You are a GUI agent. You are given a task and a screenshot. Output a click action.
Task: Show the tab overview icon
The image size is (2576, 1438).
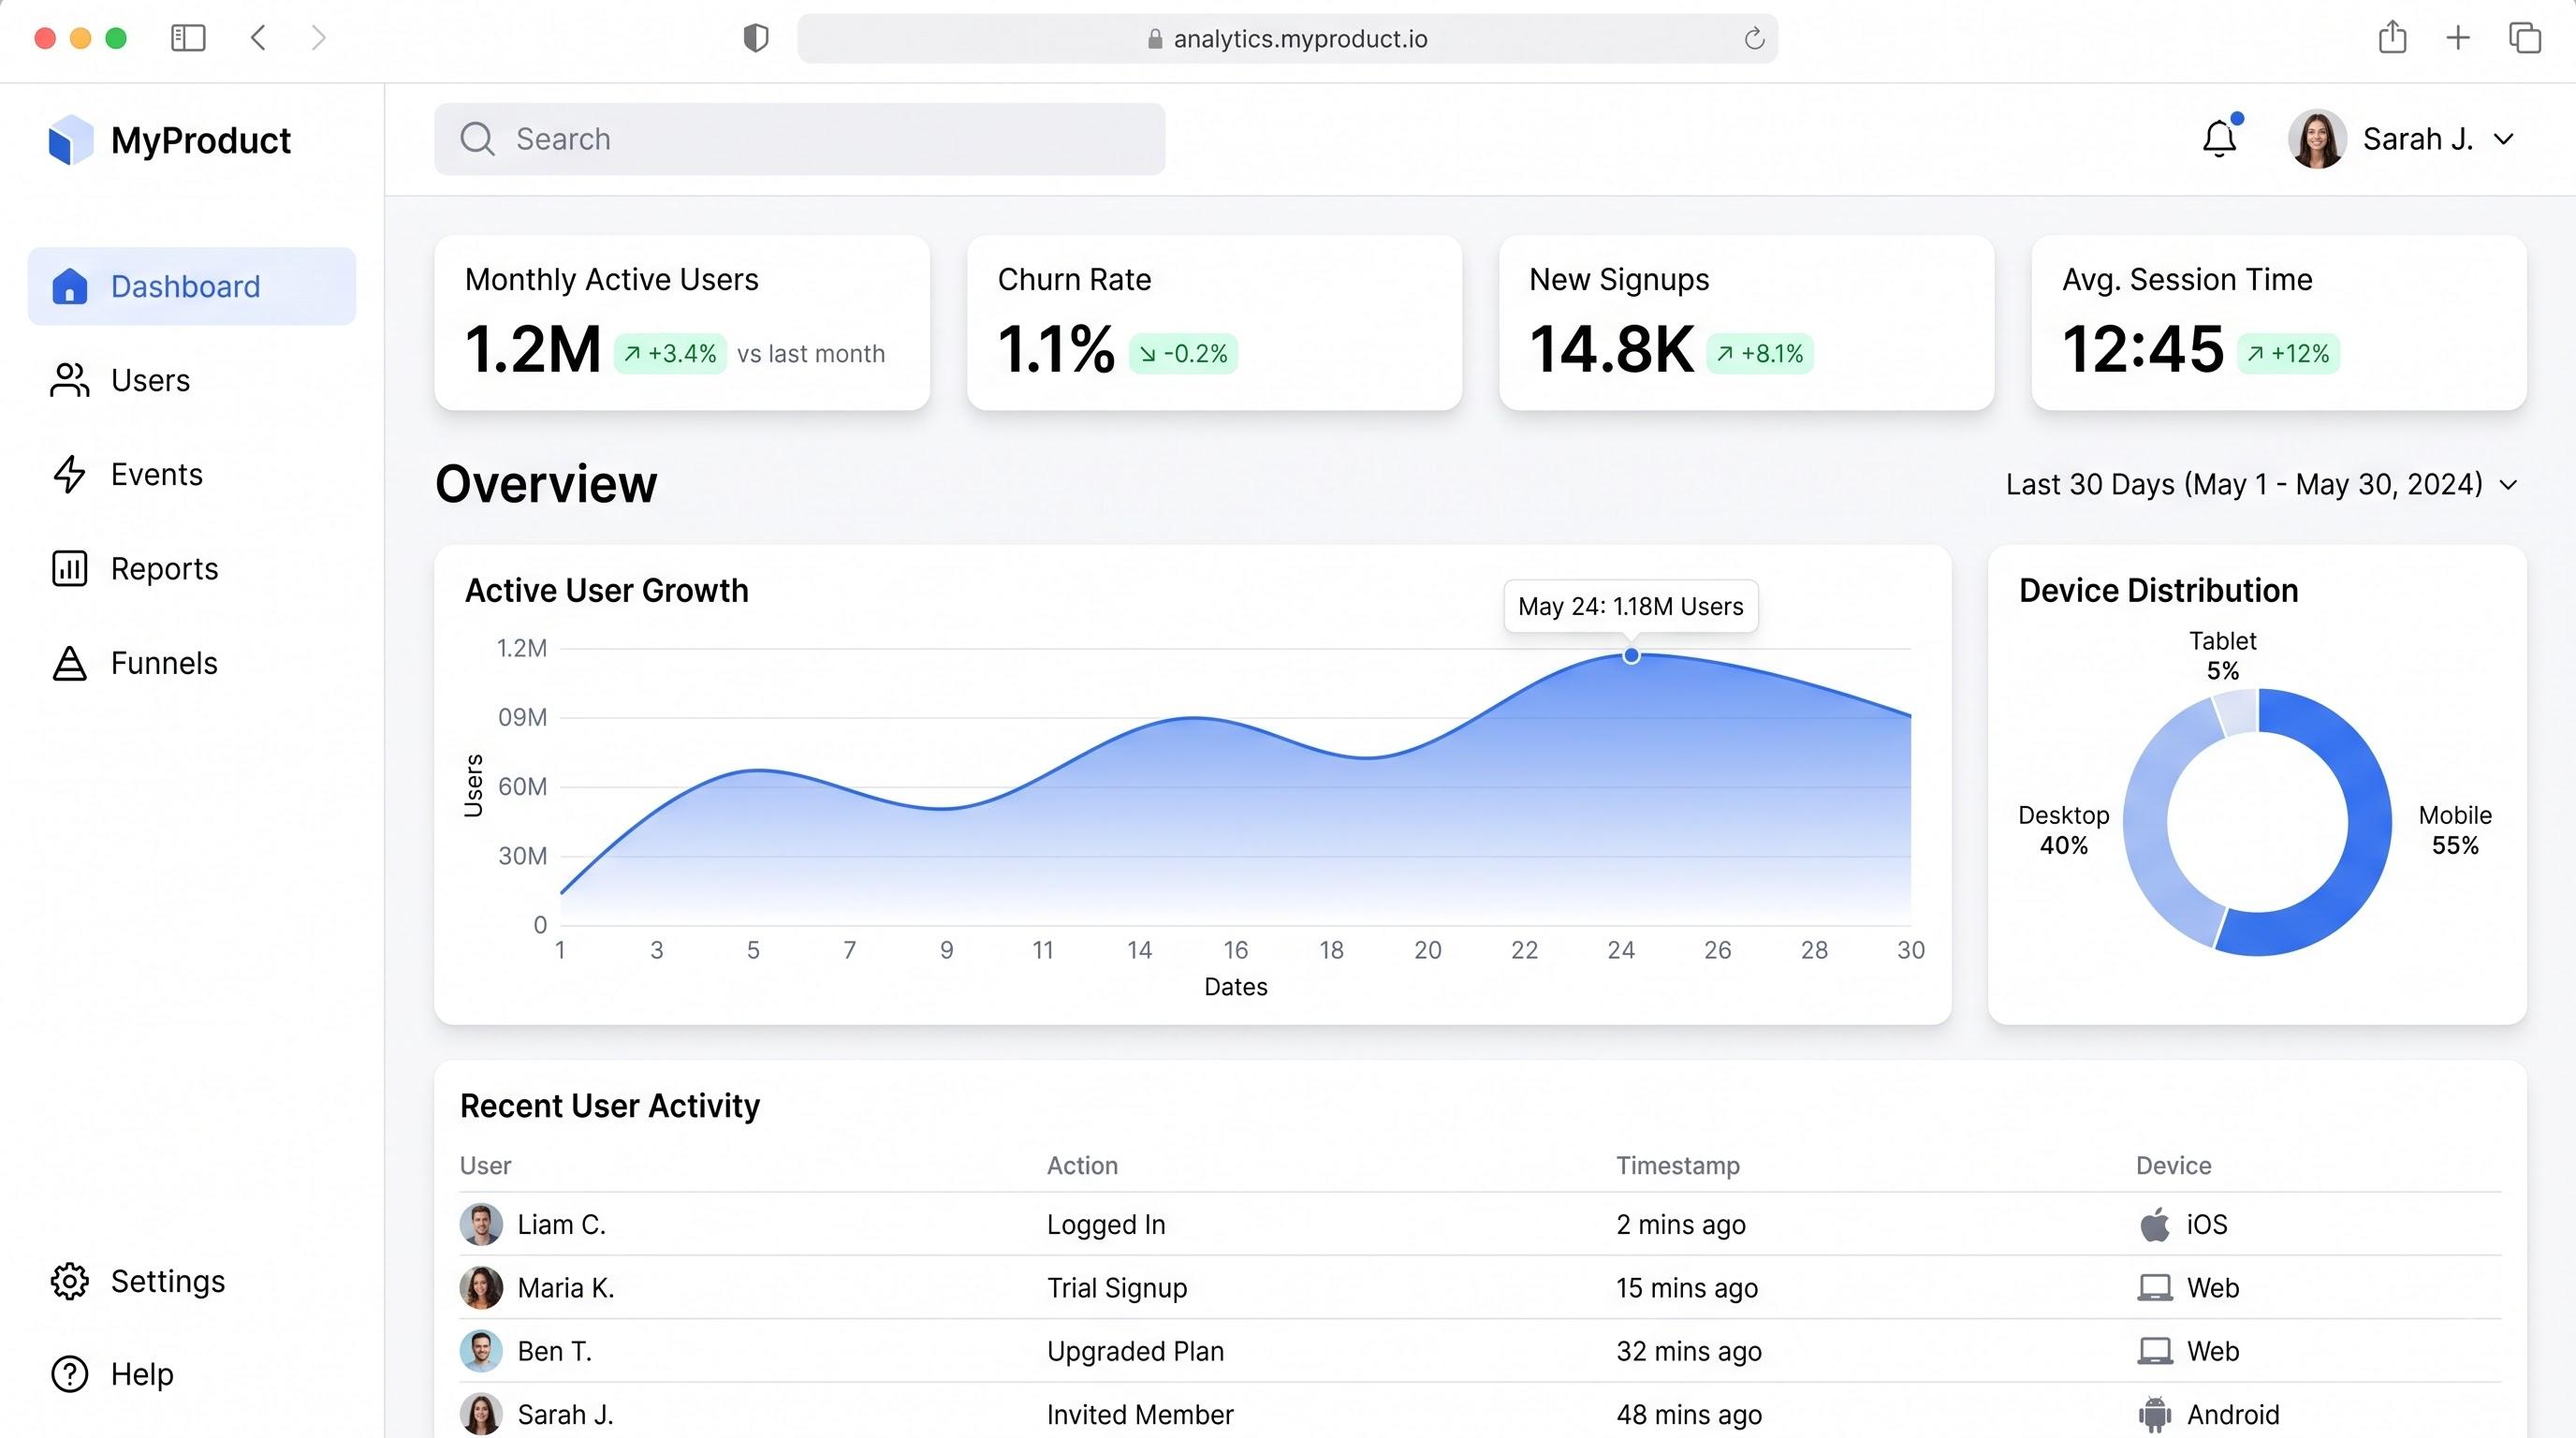click(x=2525, y=38)
